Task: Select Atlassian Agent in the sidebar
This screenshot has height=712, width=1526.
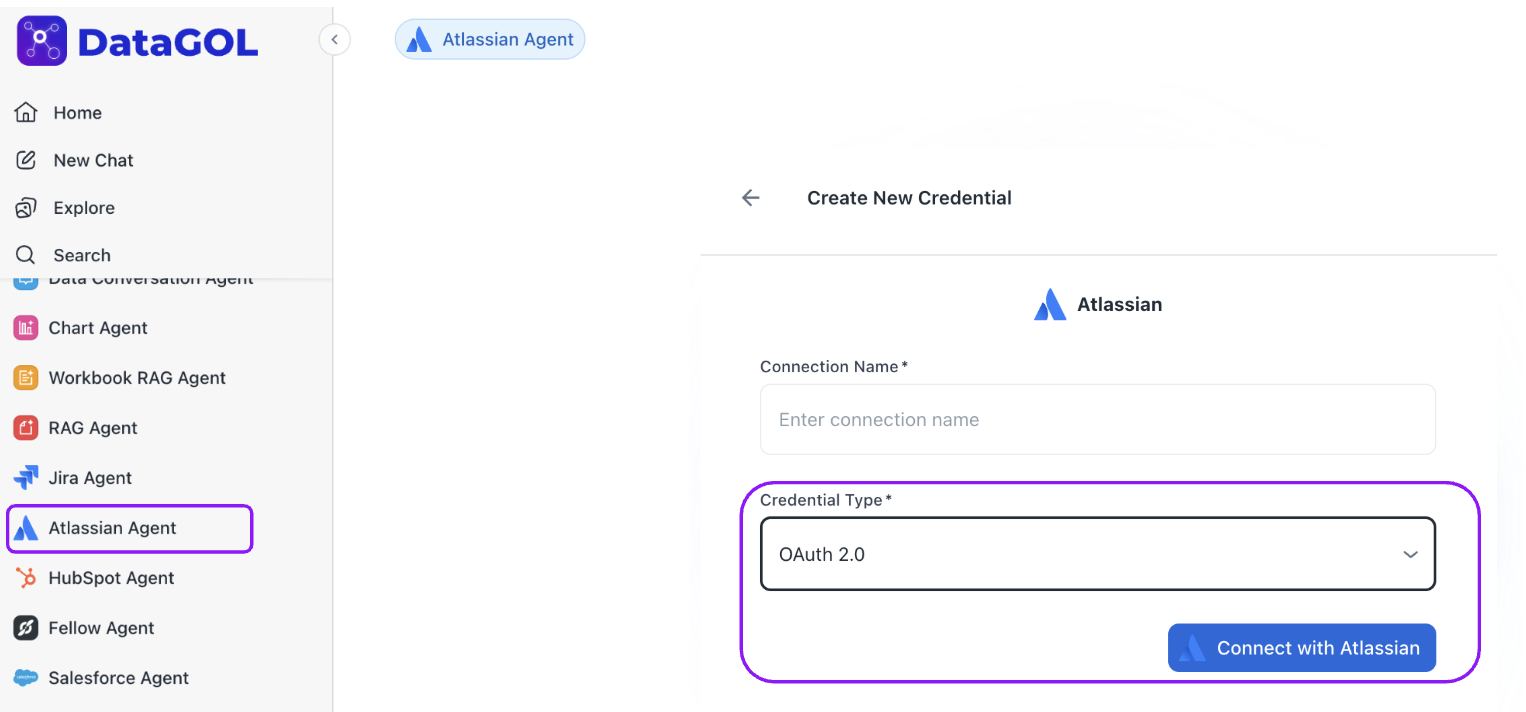Action: pos(112,528)
